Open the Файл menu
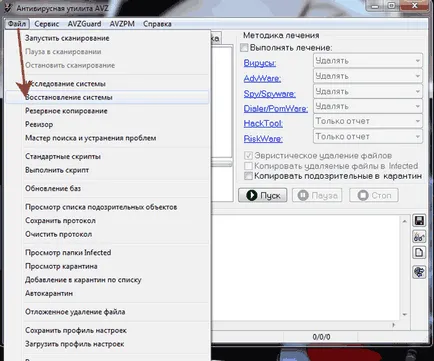Screen dimensions: 434x361 (x=17, y=24)
